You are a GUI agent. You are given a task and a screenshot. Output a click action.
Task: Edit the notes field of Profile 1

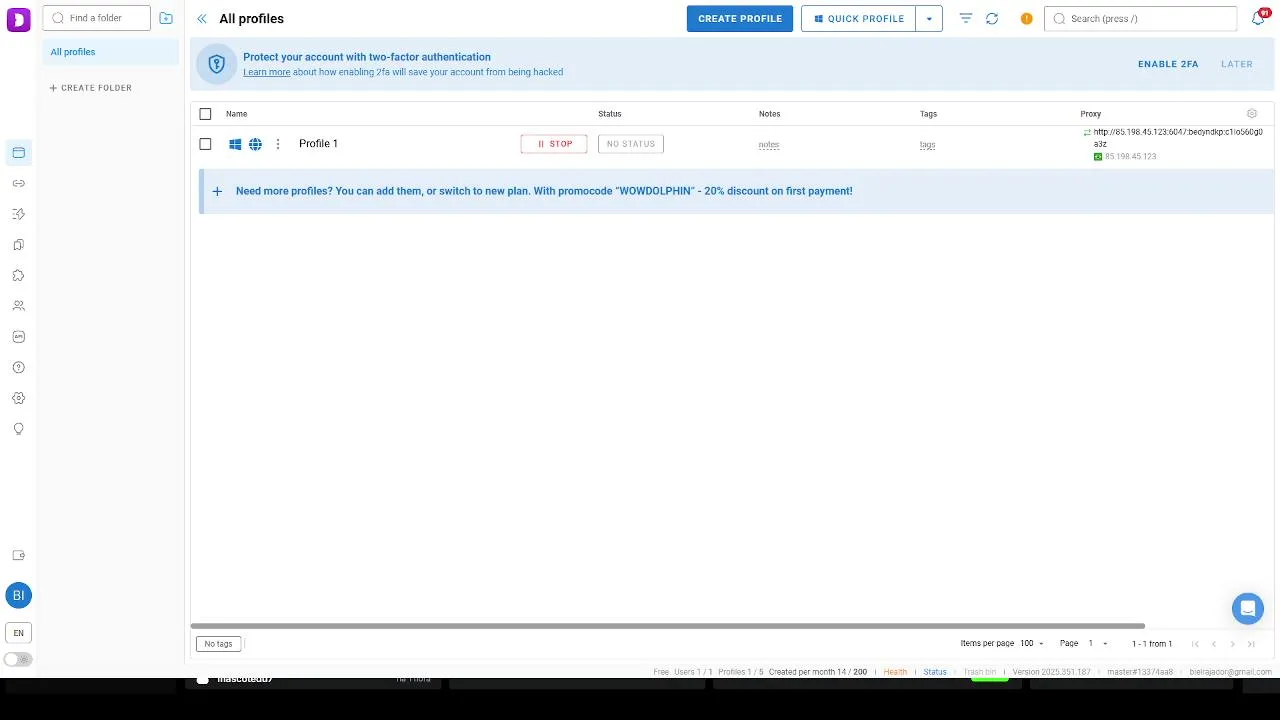(x=769, y=145)
